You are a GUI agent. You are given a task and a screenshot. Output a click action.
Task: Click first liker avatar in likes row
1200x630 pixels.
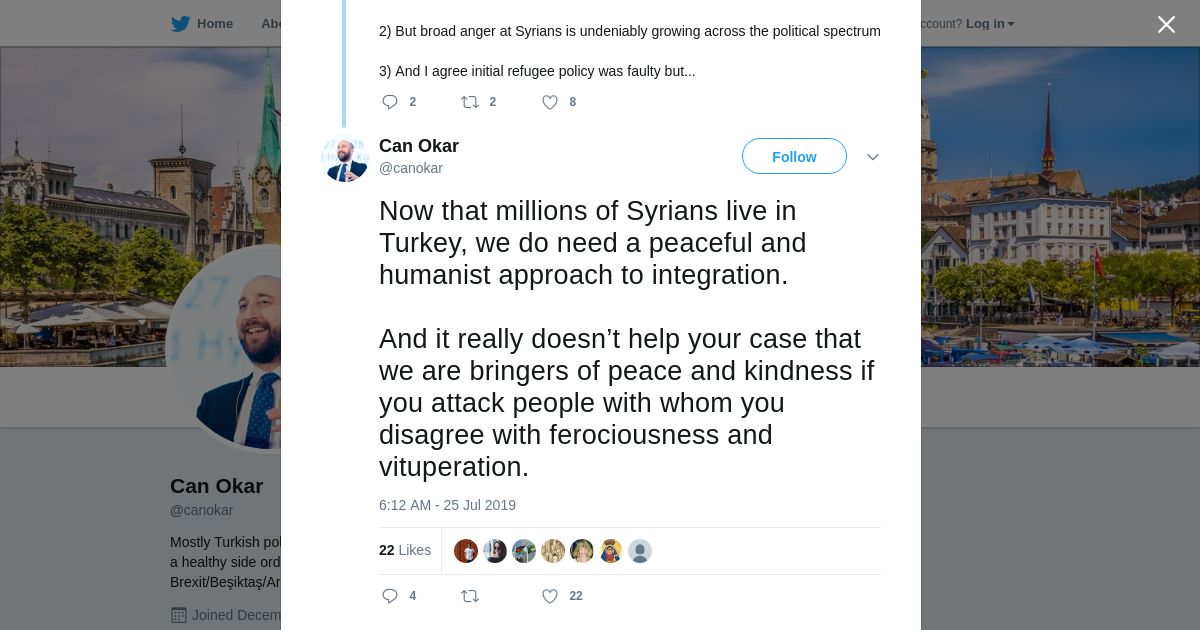tap(466, 551)
